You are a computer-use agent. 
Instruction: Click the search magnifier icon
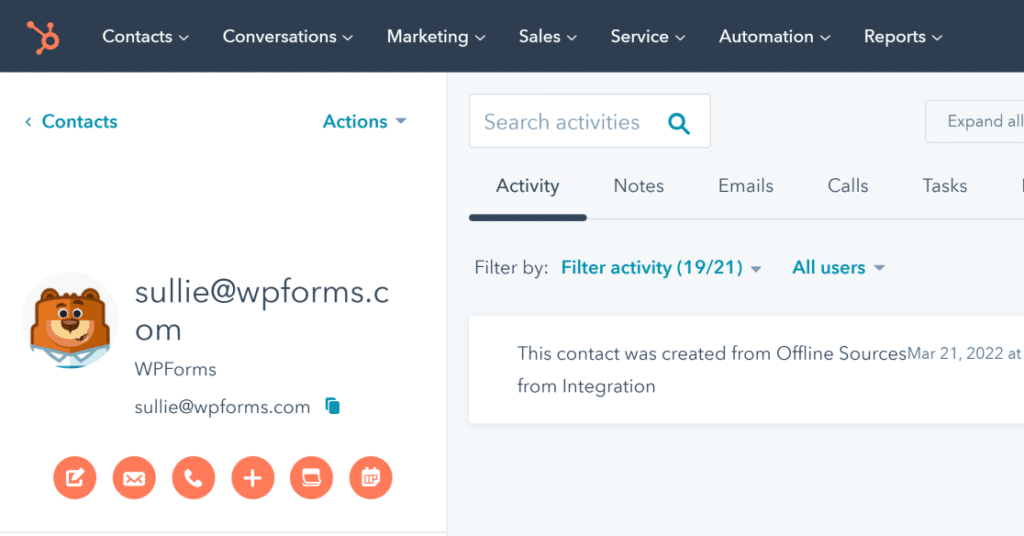click(679, 123)
